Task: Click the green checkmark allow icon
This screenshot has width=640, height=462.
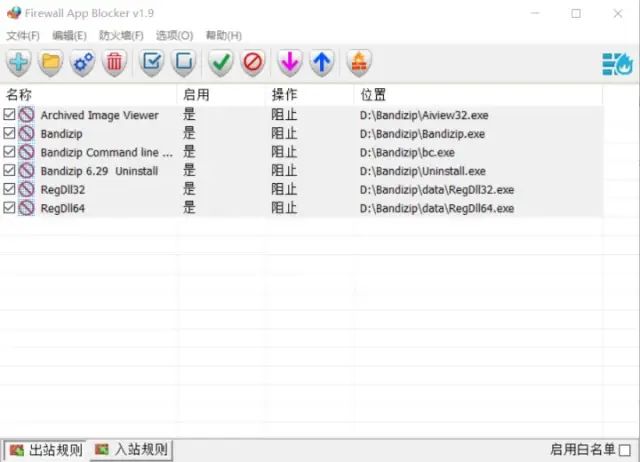Action: click(x=221, y=63)
